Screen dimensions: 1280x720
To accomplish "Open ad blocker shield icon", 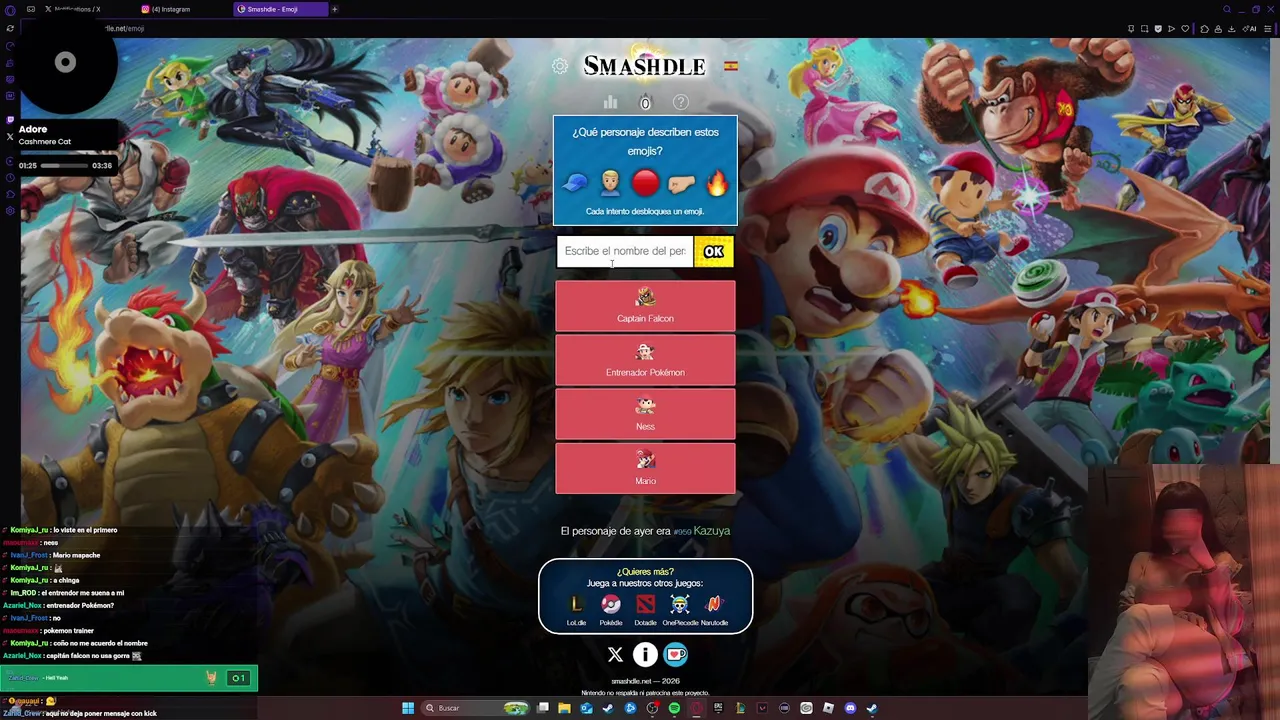I will click(1158, 29).
